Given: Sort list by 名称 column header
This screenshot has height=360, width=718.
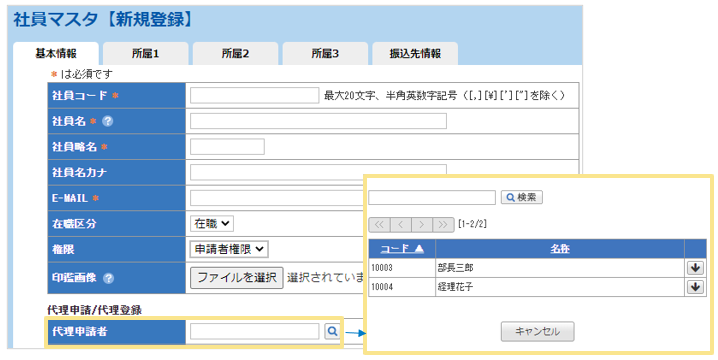Looking at the screenshot, I should tap(560, 249).
